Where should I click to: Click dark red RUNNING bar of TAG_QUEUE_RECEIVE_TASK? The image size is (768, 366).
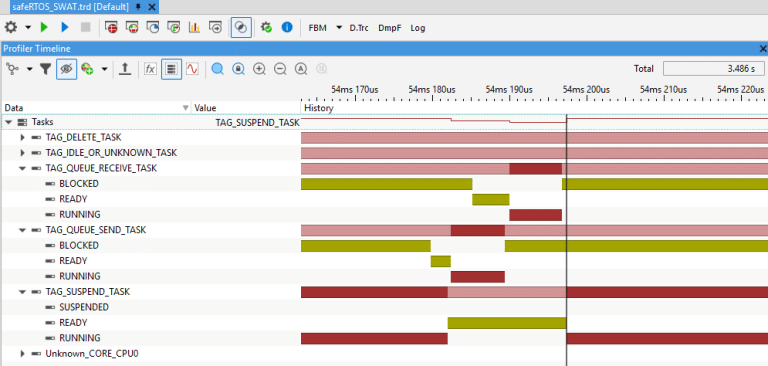coord(535,215)
